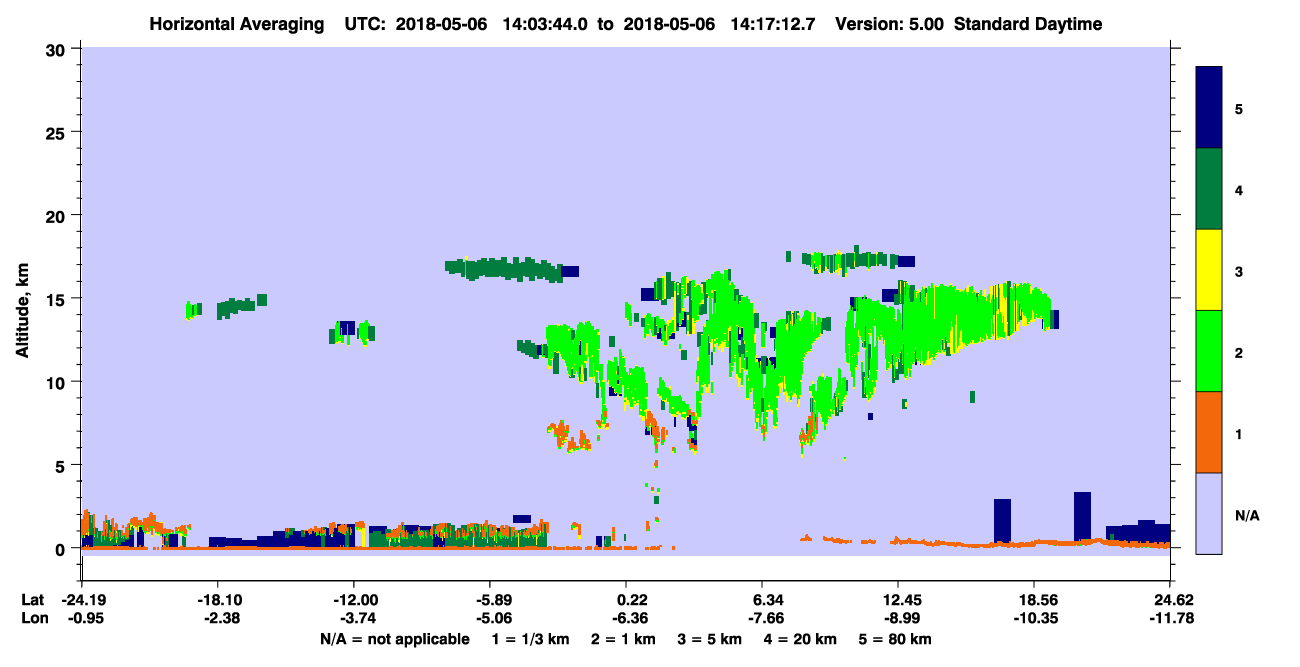
Task: Click the start time '14:03:44.0' in the title
Action: 546,24
